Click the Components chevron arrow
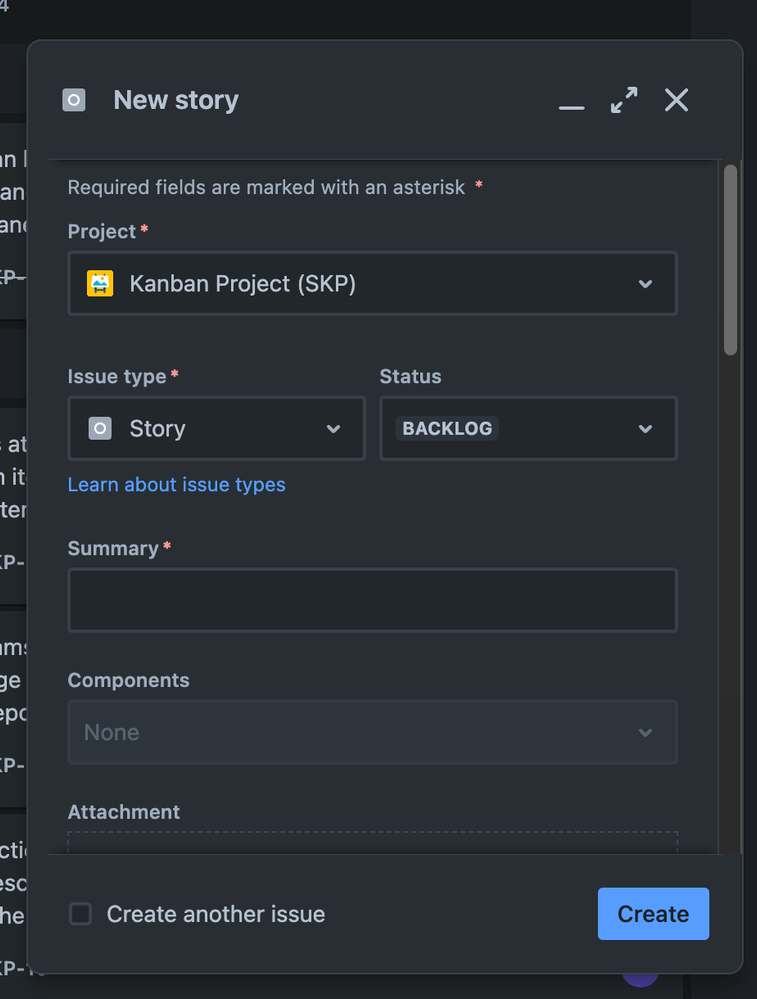The height and width of the screenshot is (999, 757). [645, 733]
